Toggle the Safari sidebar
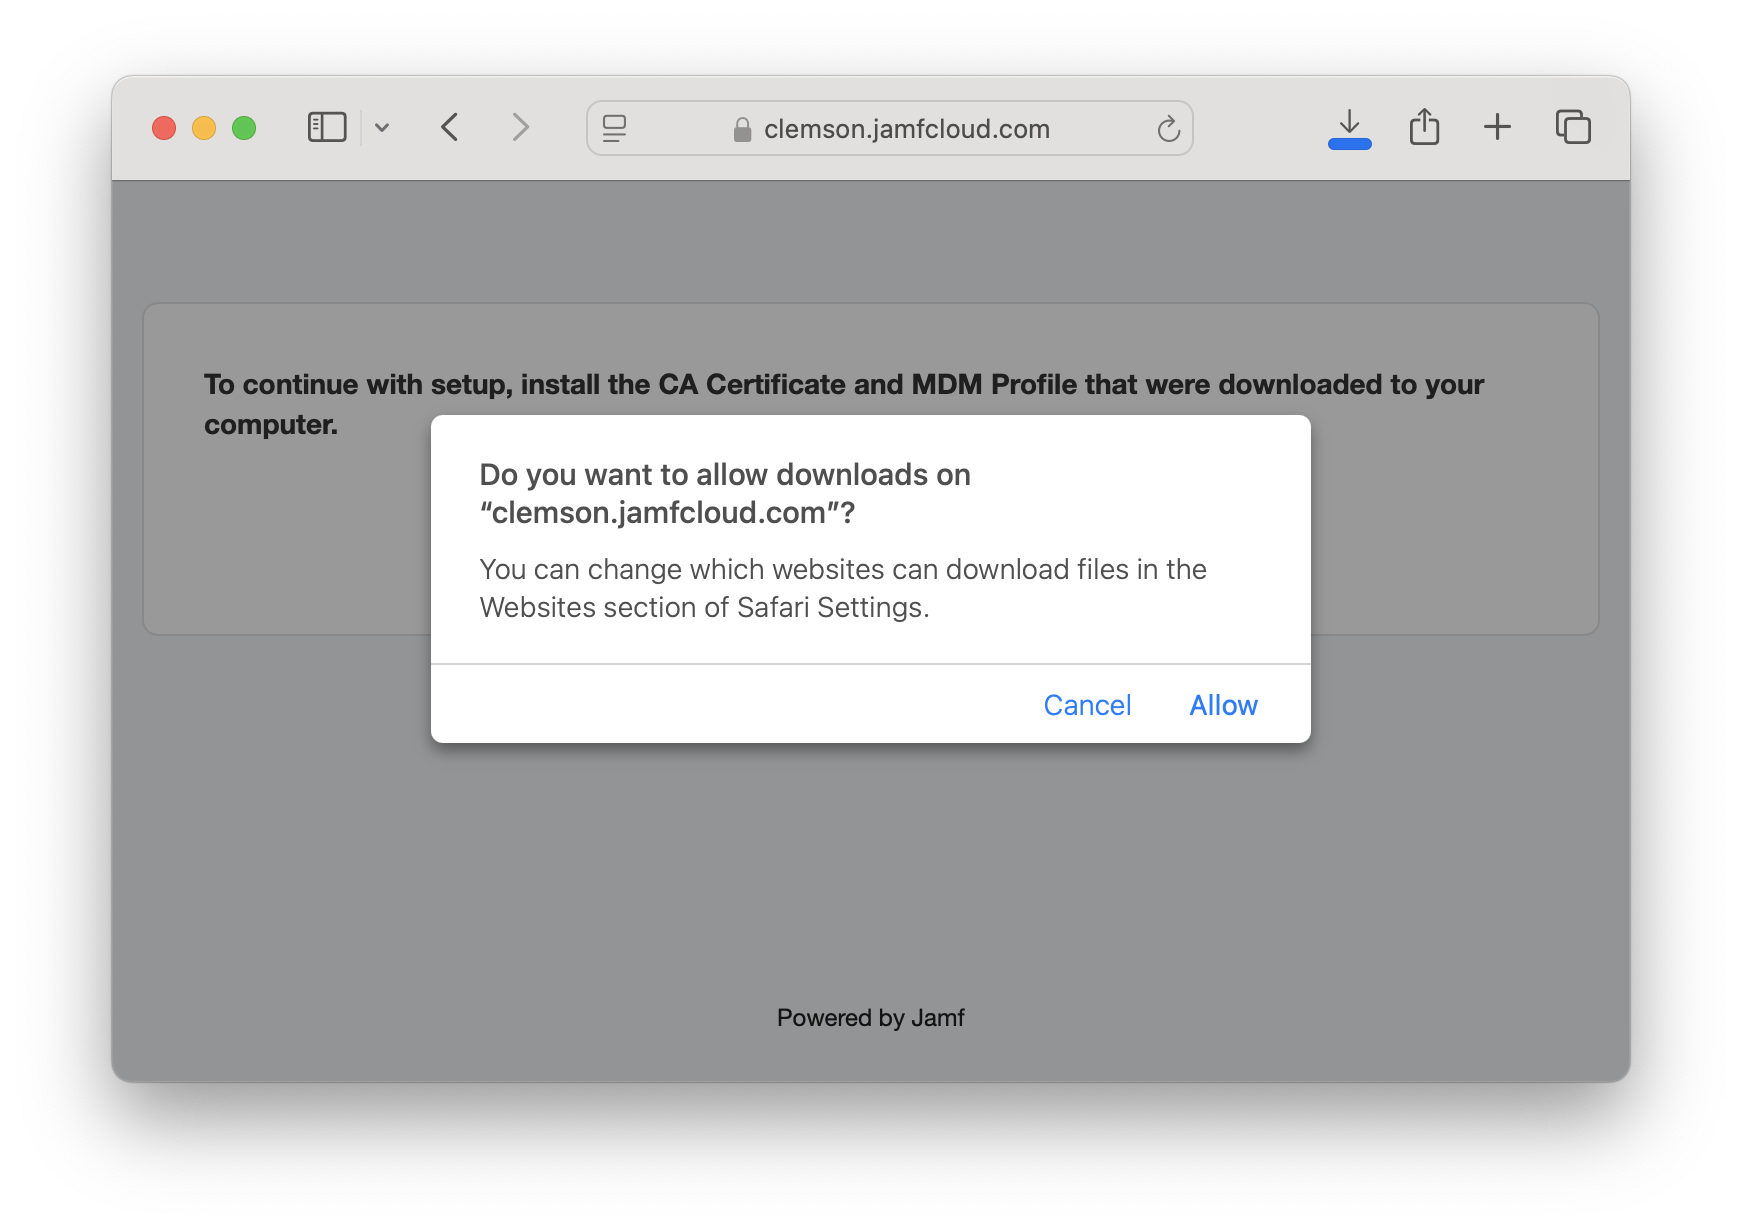The image size is (1742, 1230). 326,127
